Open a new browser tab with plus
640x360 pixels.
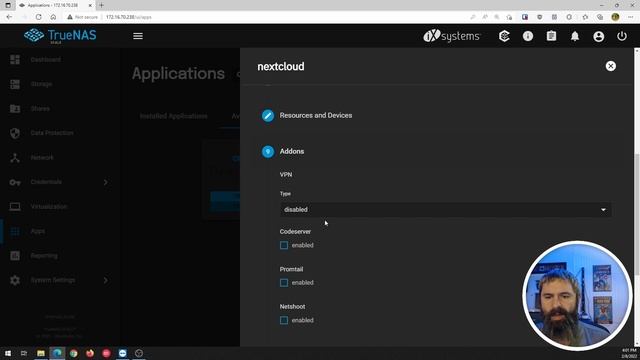pyautogui.click(x=101, y=5)
